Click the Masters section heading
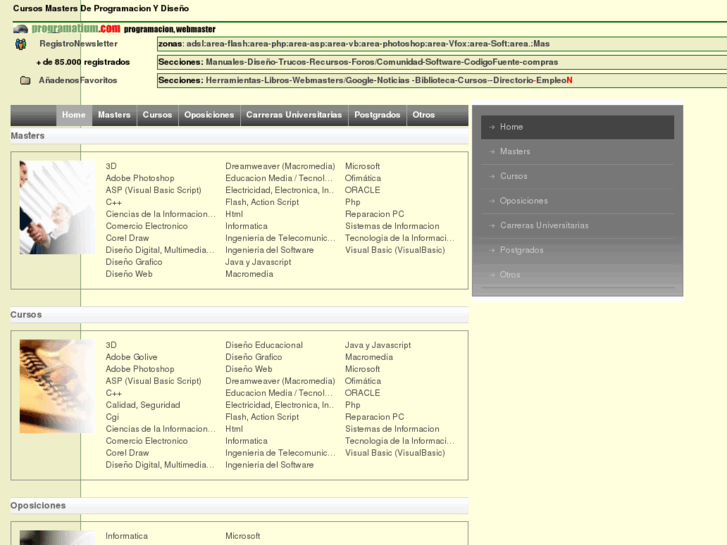 point(28,136)
